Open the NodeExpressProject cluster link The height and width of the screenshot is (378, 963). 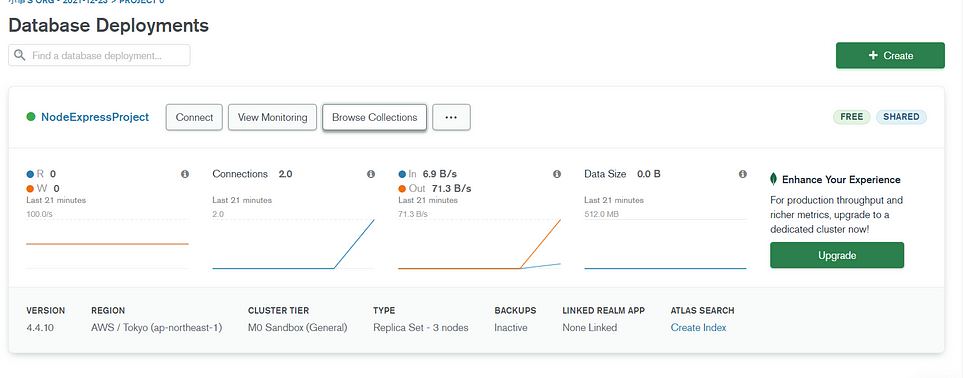(95, 117)
